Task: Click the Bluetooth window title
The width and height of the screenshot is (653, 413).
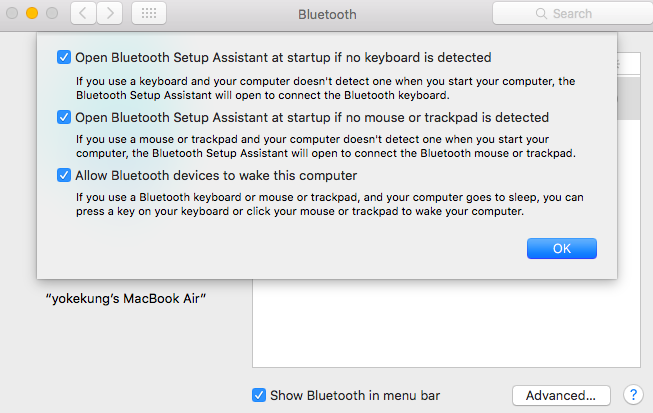Action: coord(326,14)
